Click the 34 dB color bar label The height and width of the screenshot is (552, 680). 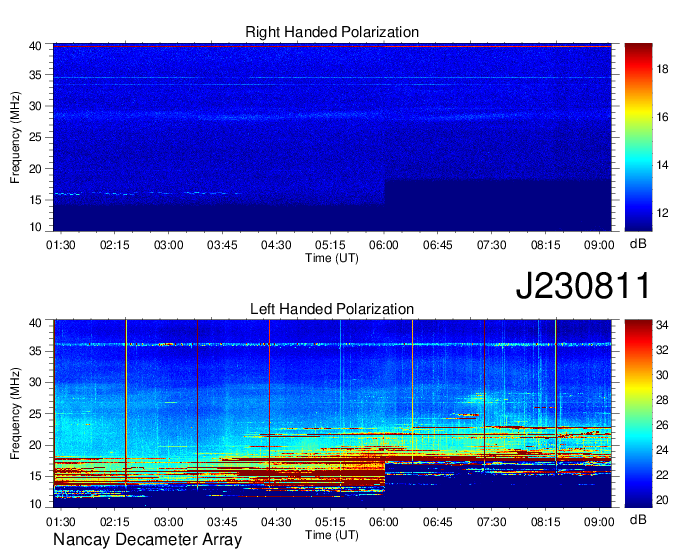(662, 325)
